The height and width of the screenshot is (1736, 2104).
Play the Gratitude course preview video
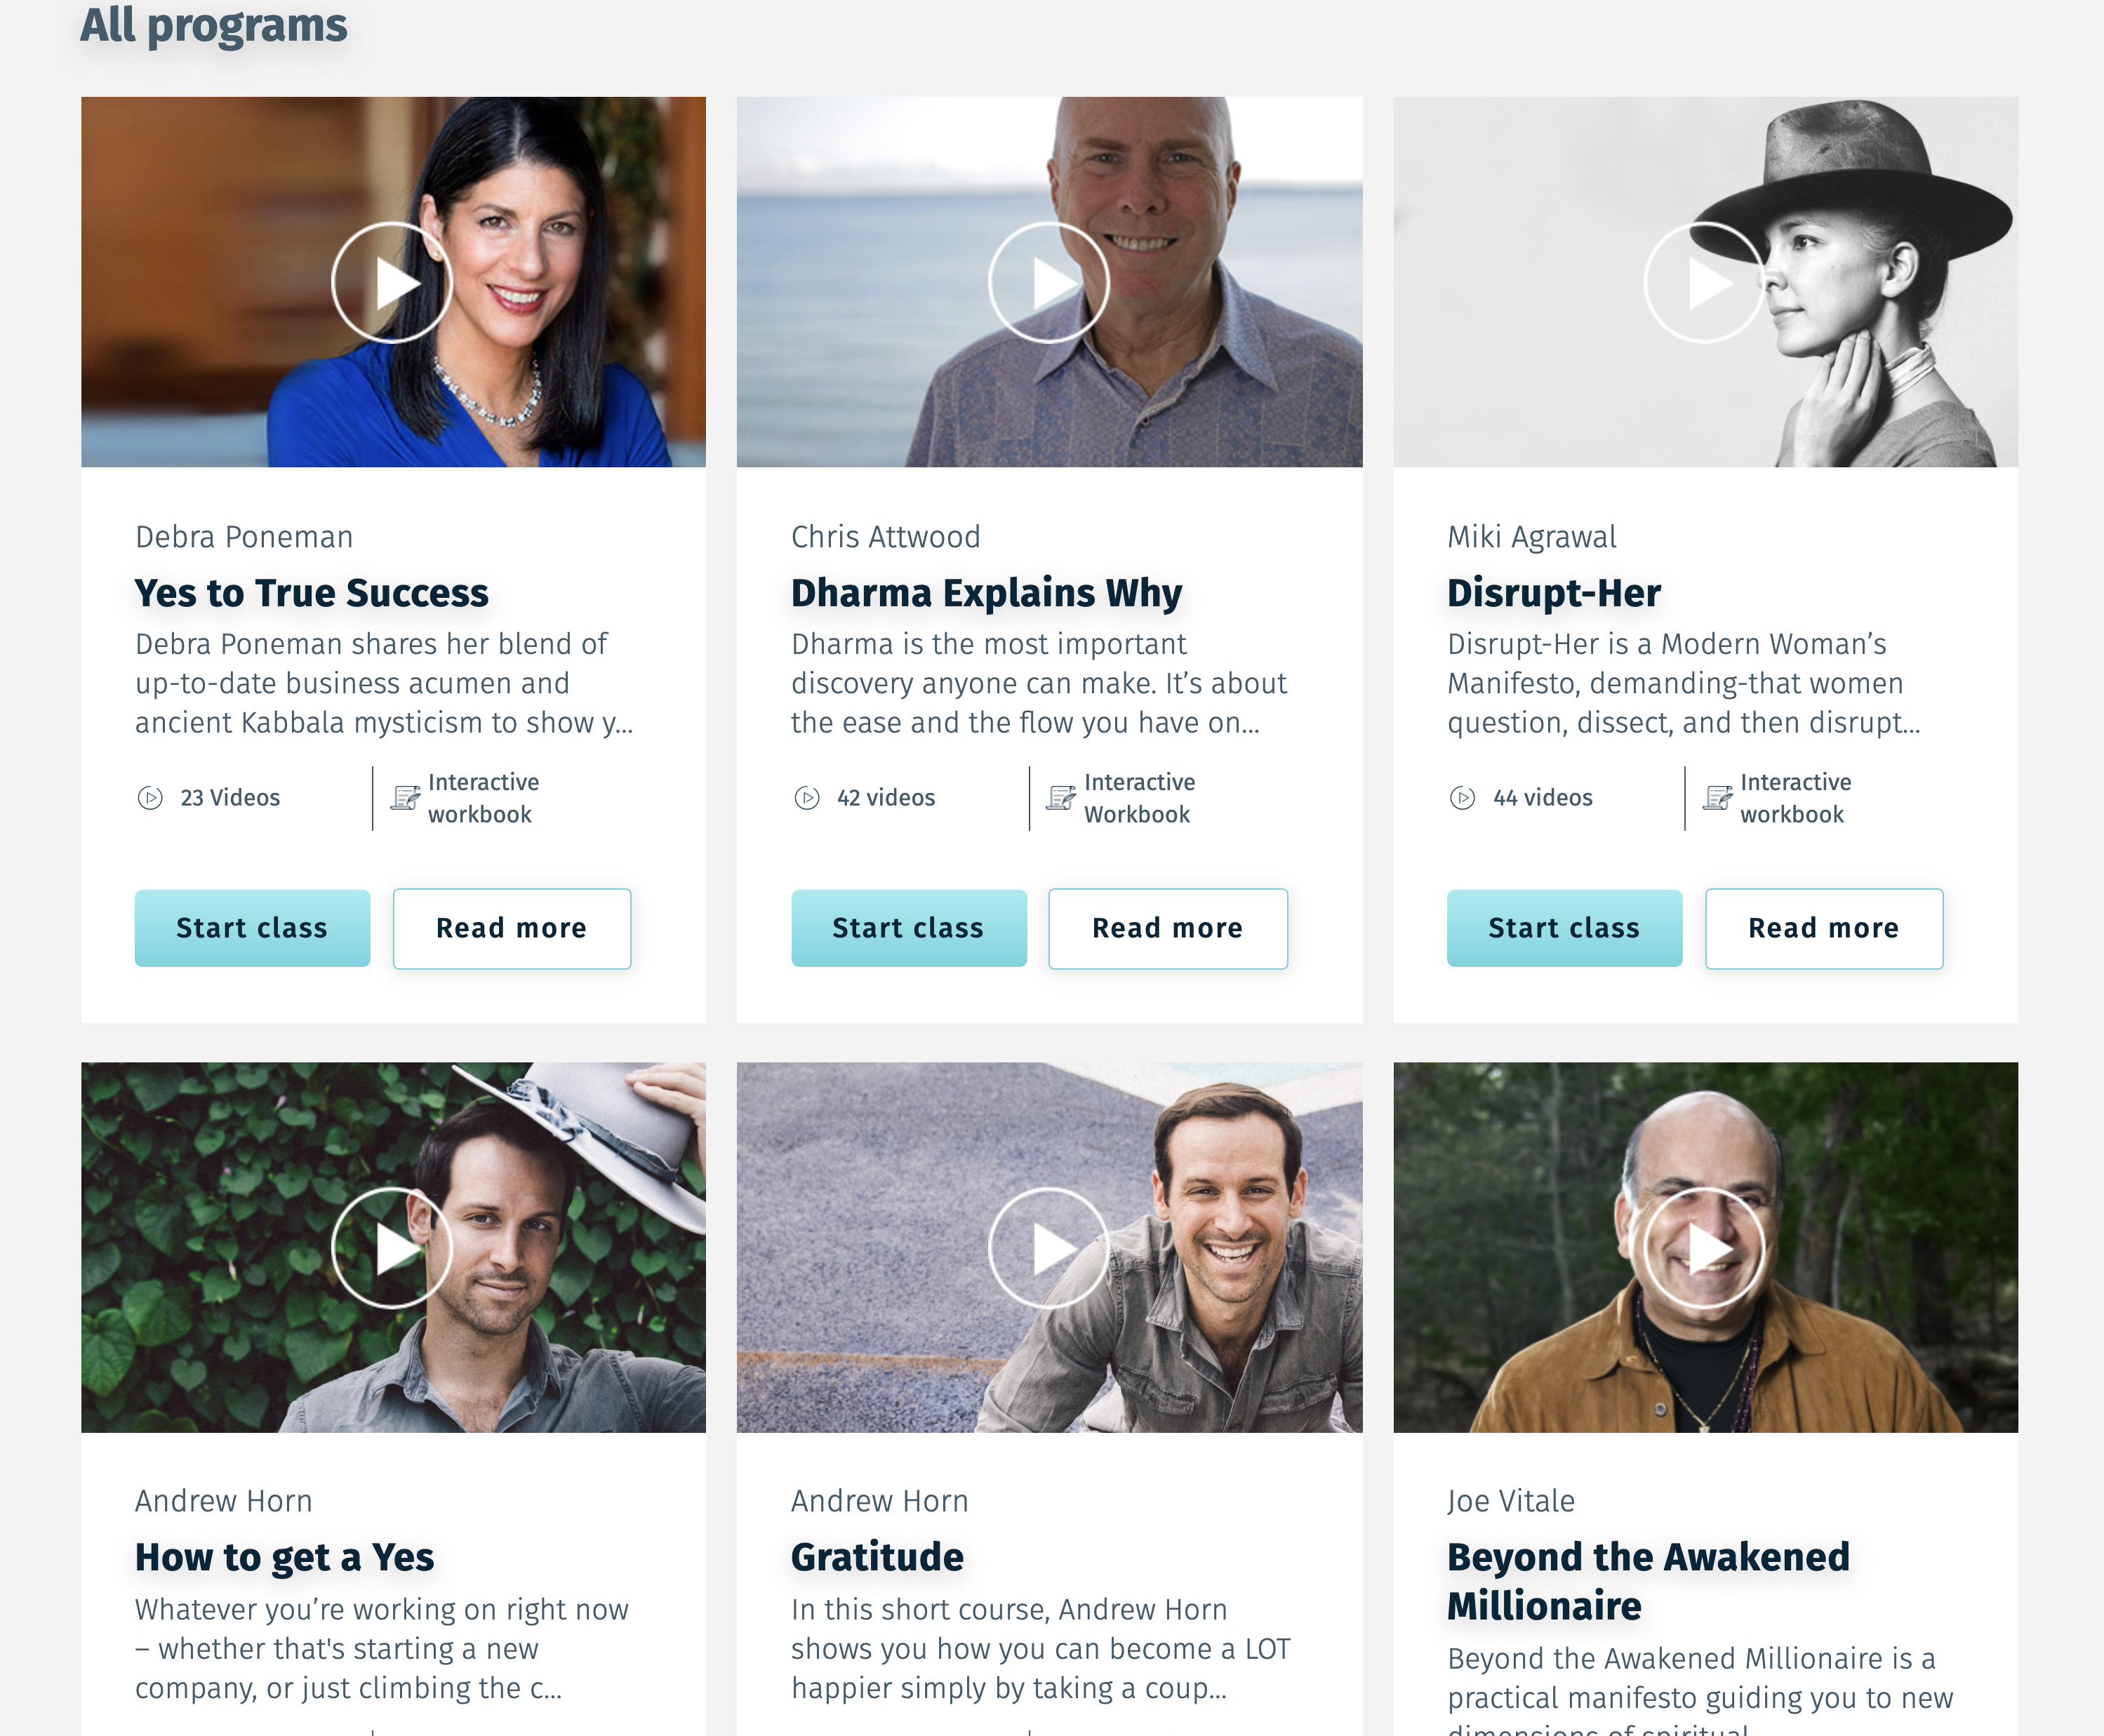coord(1048,1248)
